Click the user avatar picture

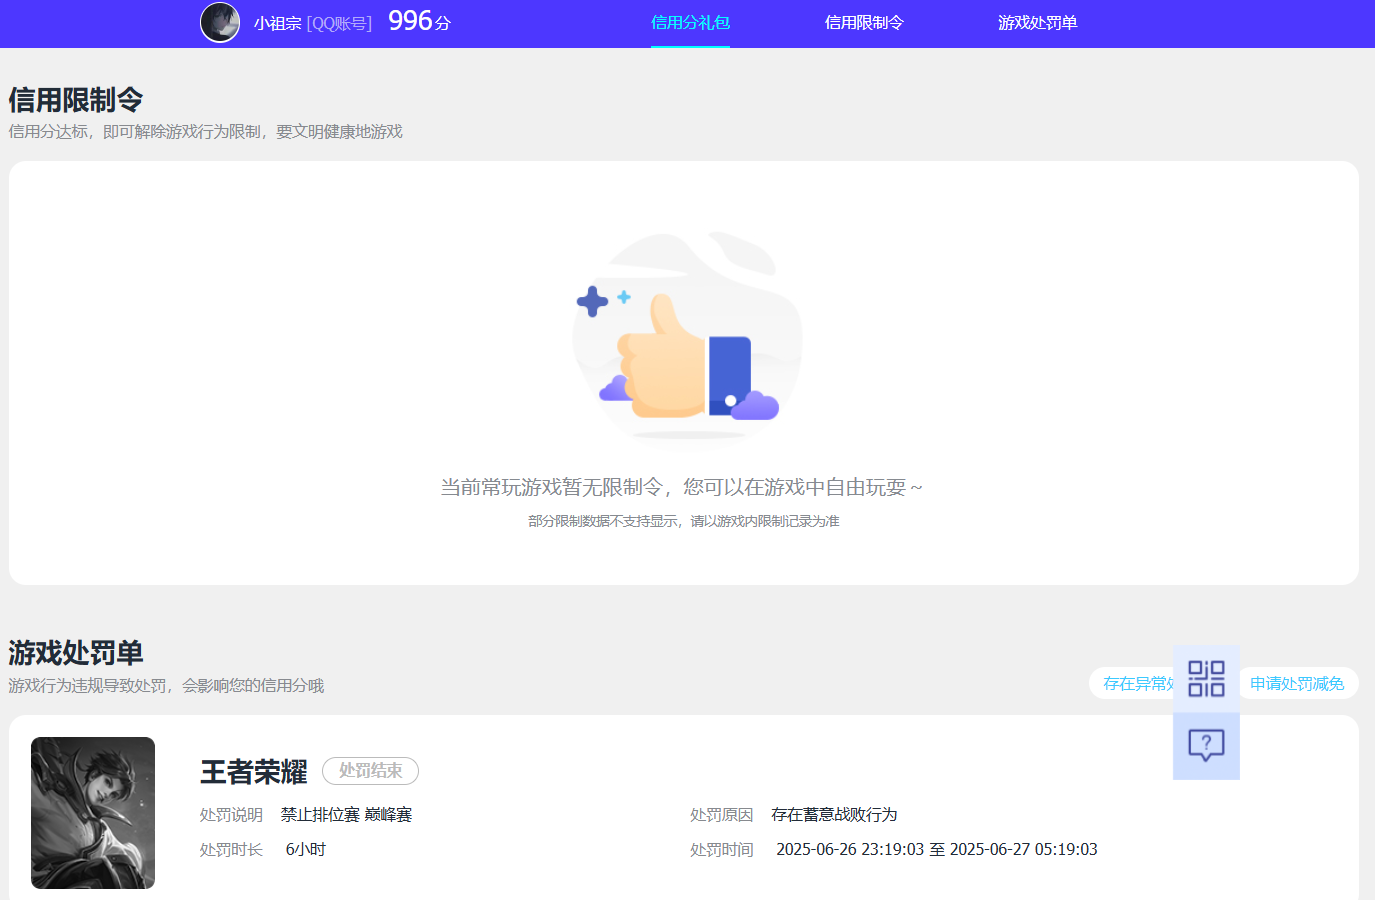click(220, 23)
